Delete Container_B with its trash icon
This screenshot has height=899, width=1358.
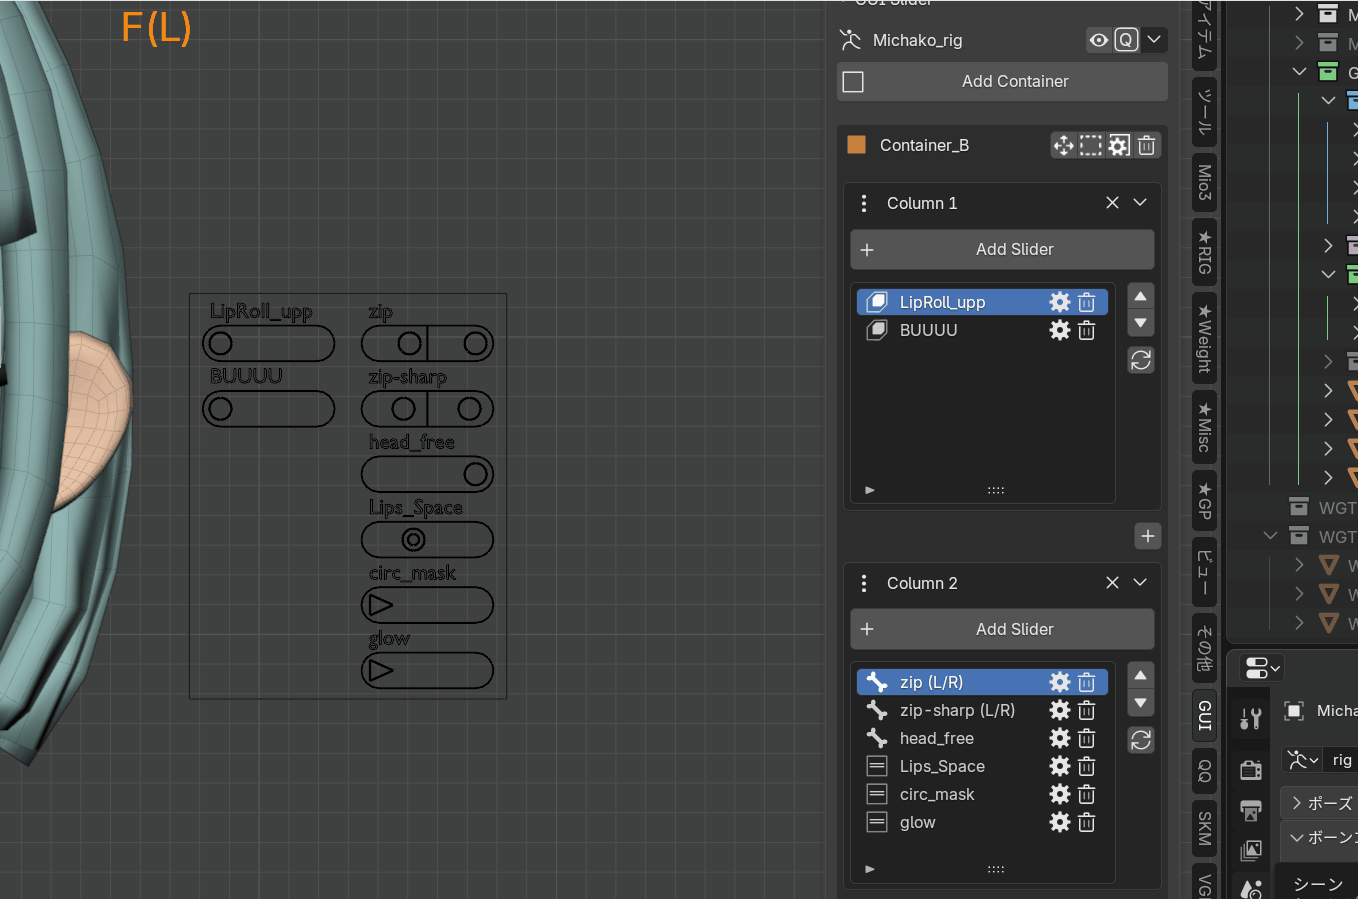pos(1147,145)
